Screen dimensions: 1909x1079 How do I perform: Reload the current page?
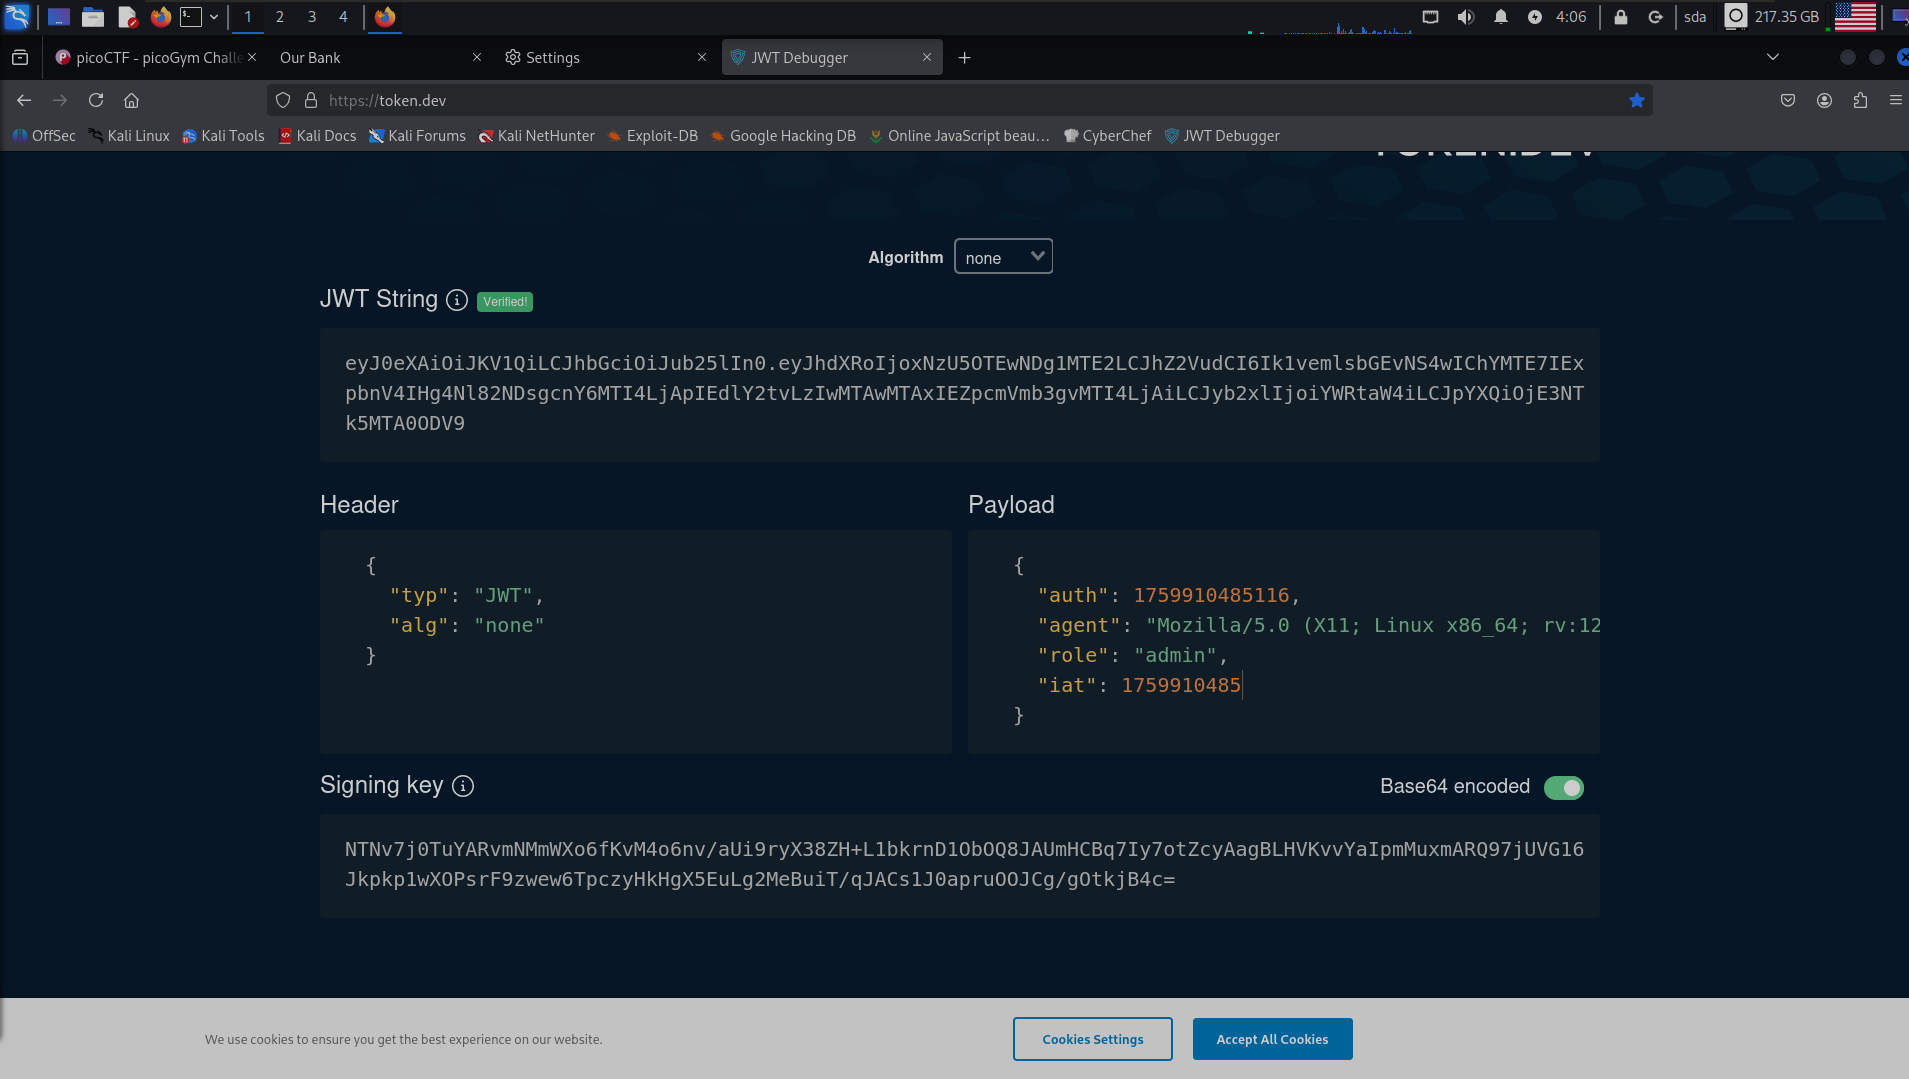point(96,100)
